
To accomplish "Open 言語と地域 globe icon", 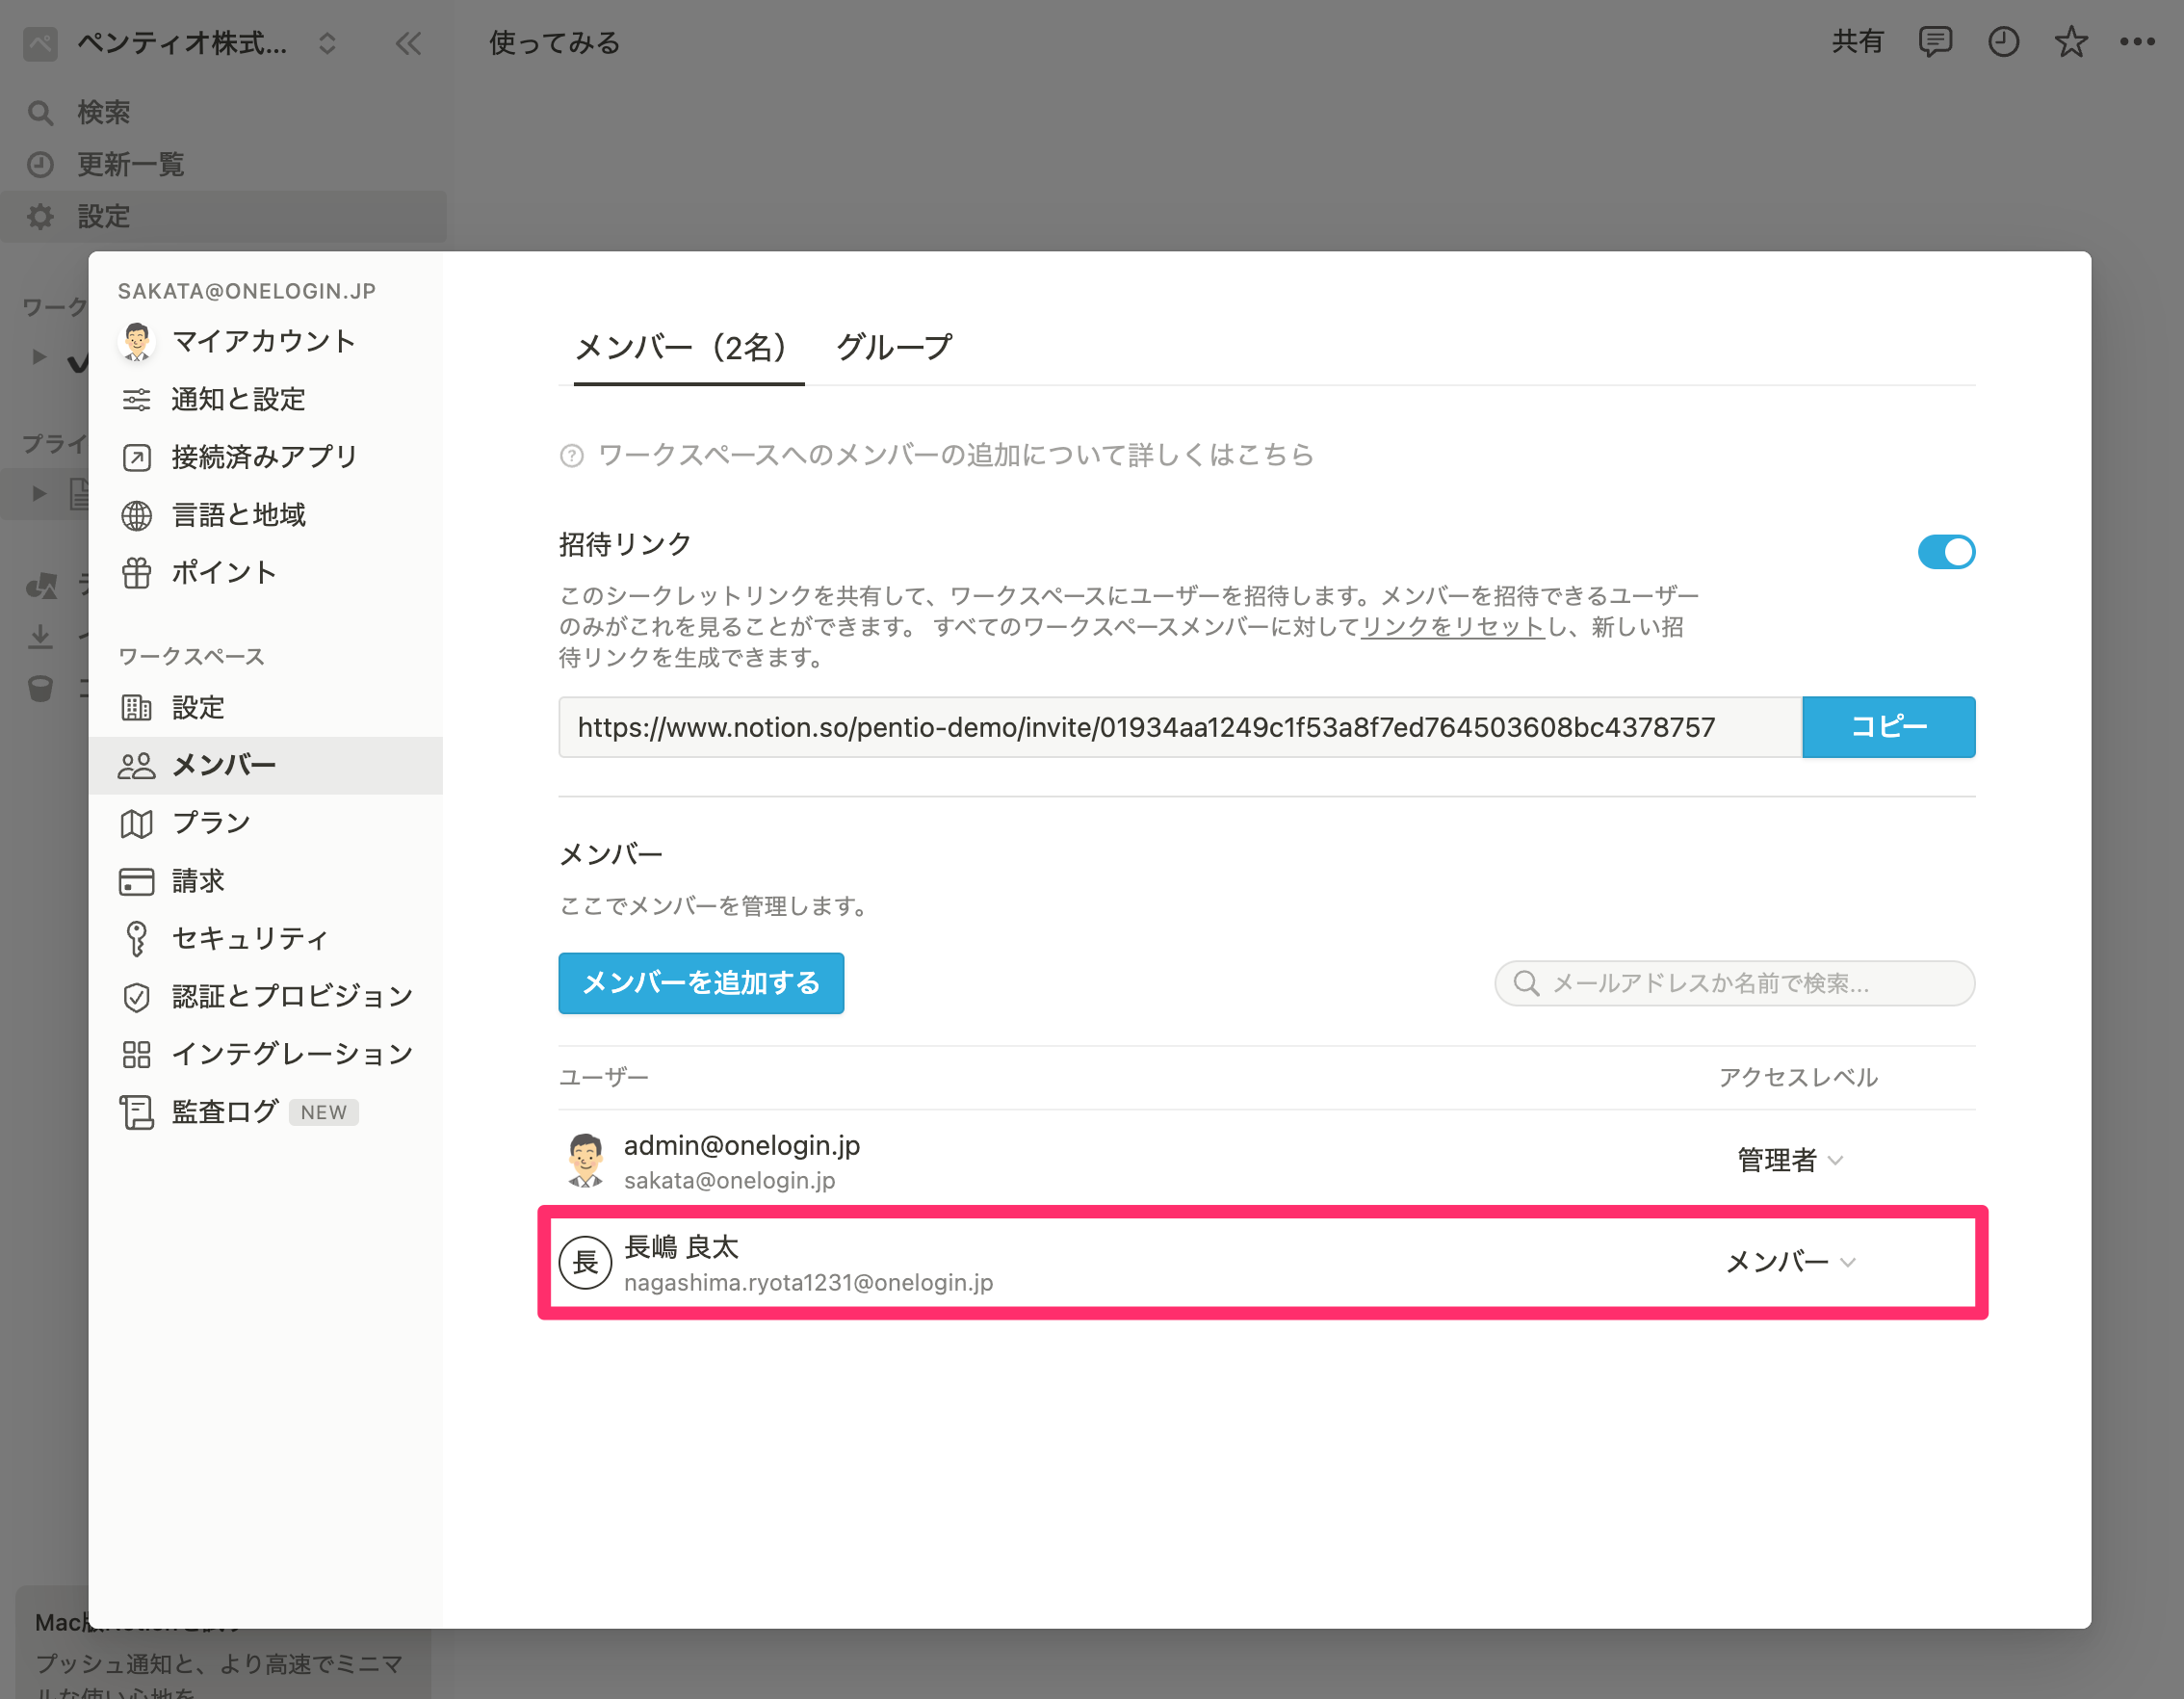I will (x=137, y=515).
